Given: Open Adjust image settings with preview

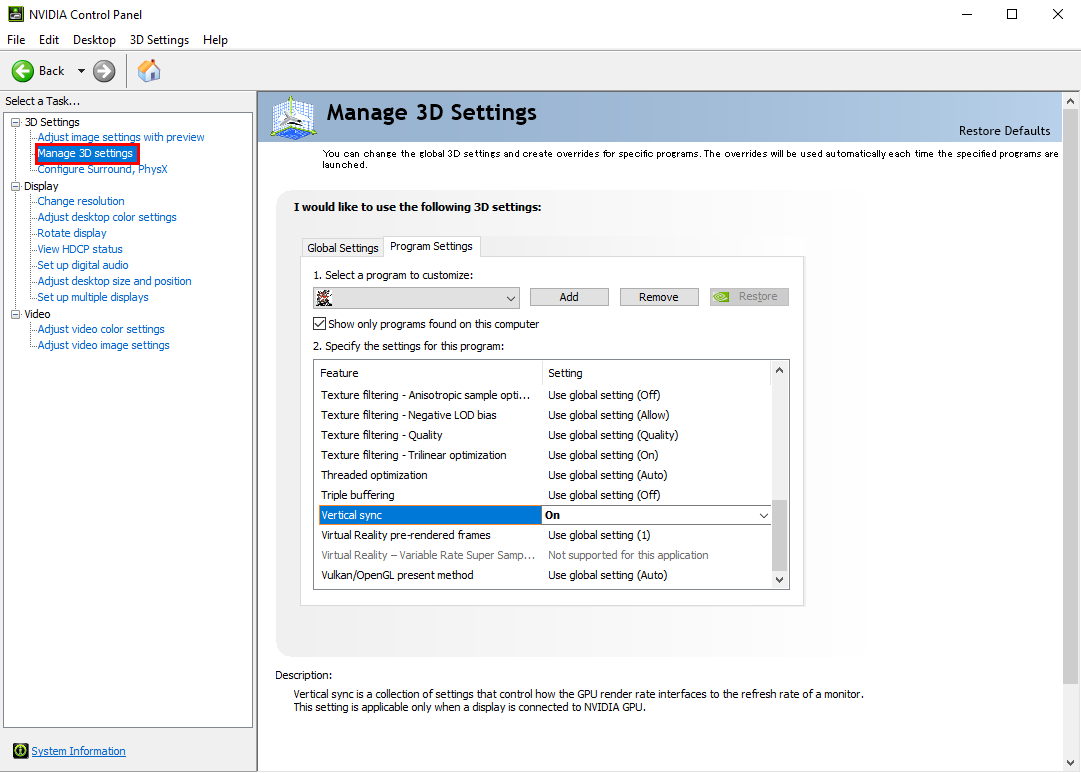Looking at the screenshot, I should point(121,137).
